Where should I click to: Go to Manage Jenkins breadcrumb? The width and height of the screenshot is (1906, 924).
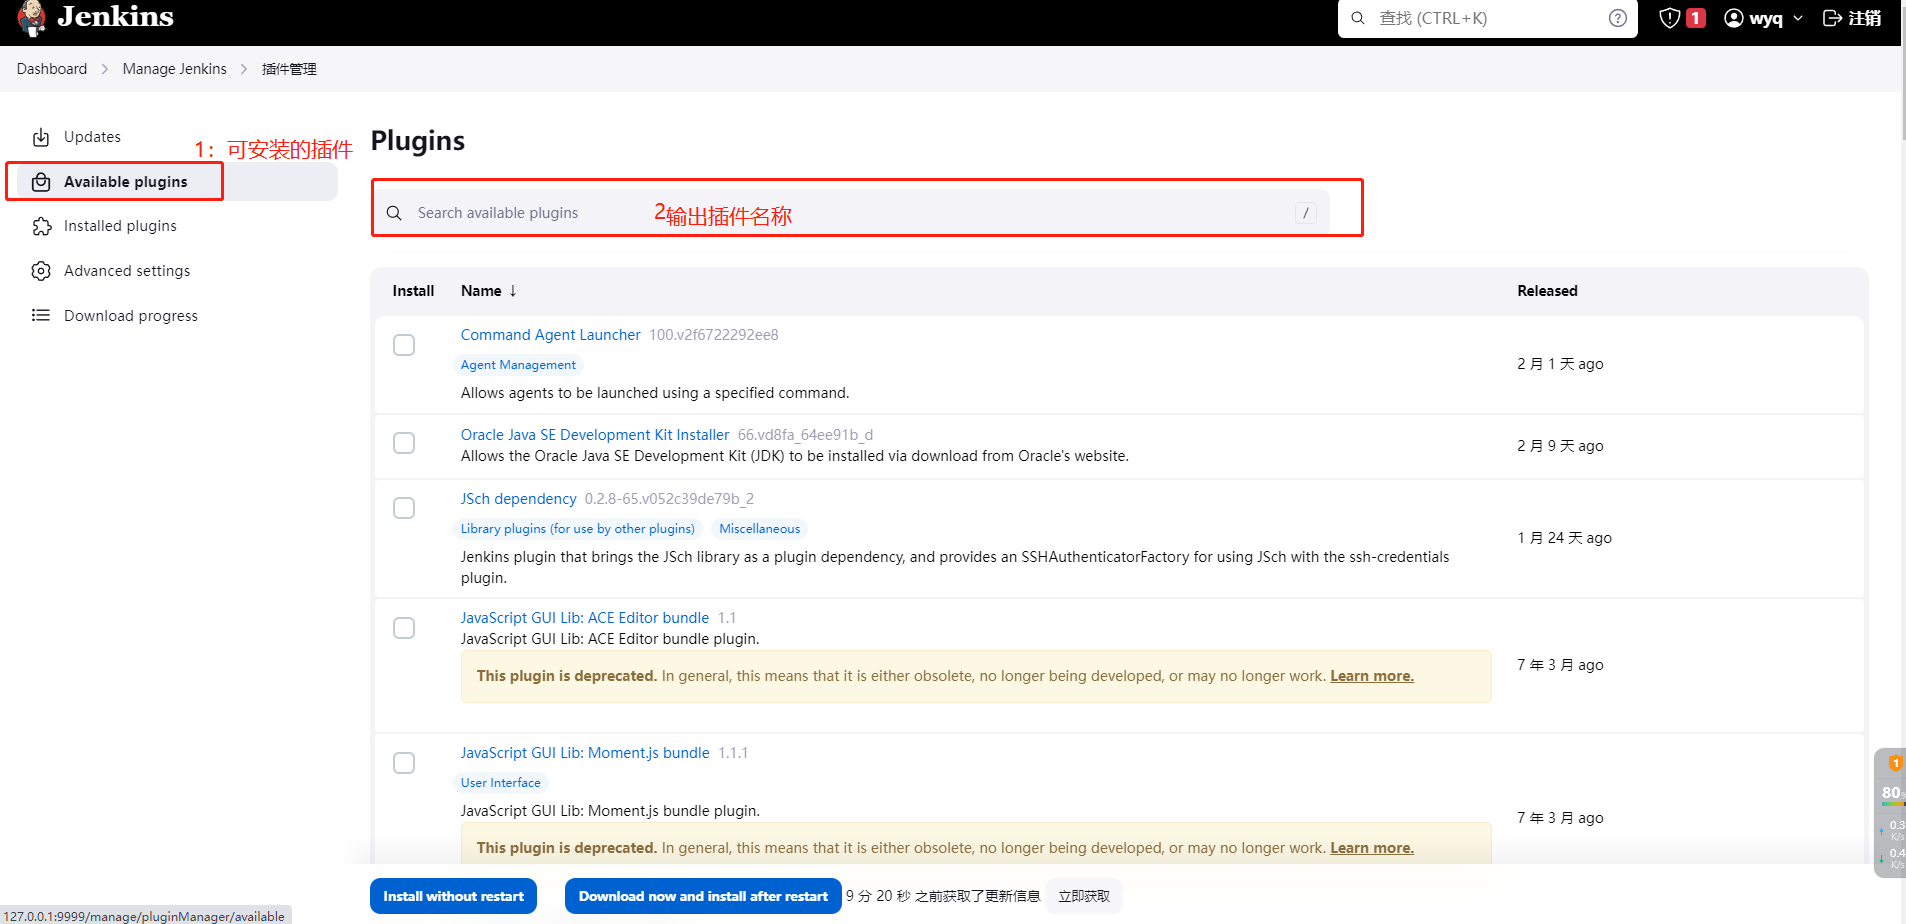175,69
